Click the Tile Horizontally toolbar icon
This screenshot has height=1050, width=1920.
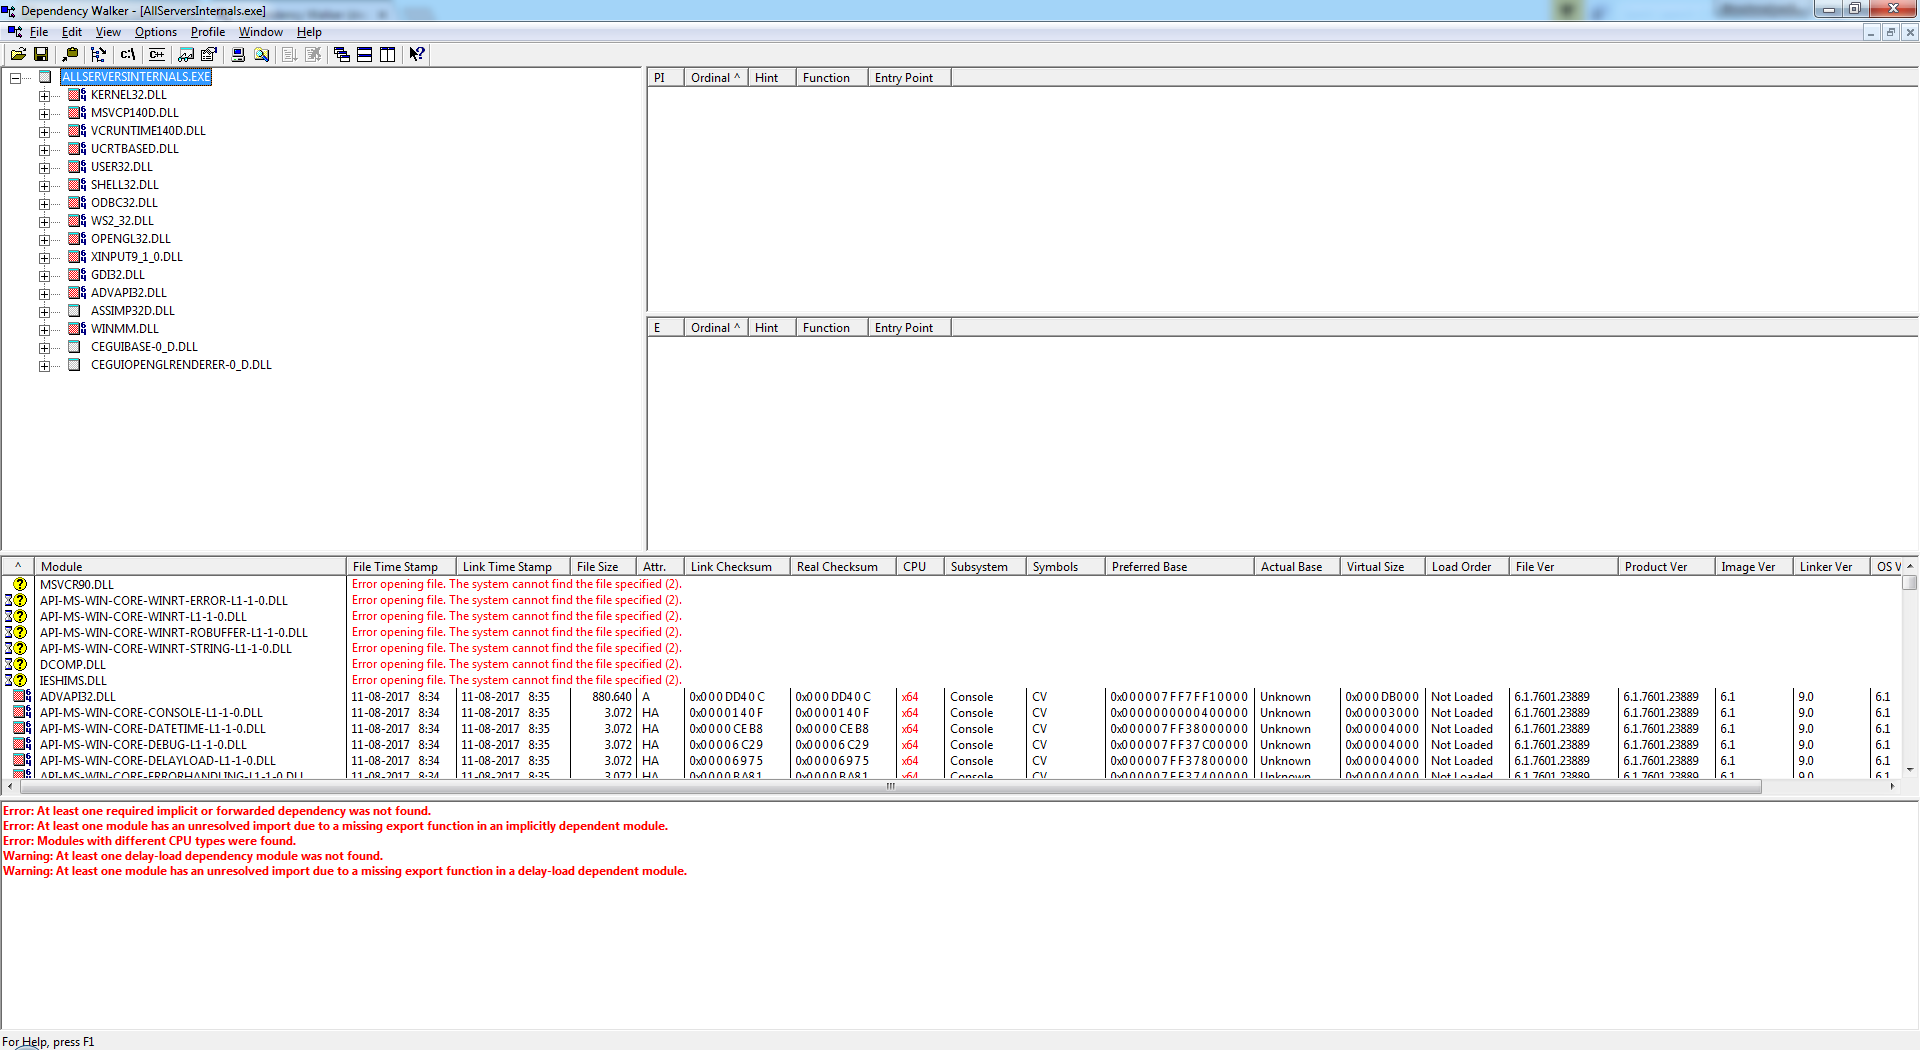365,55
